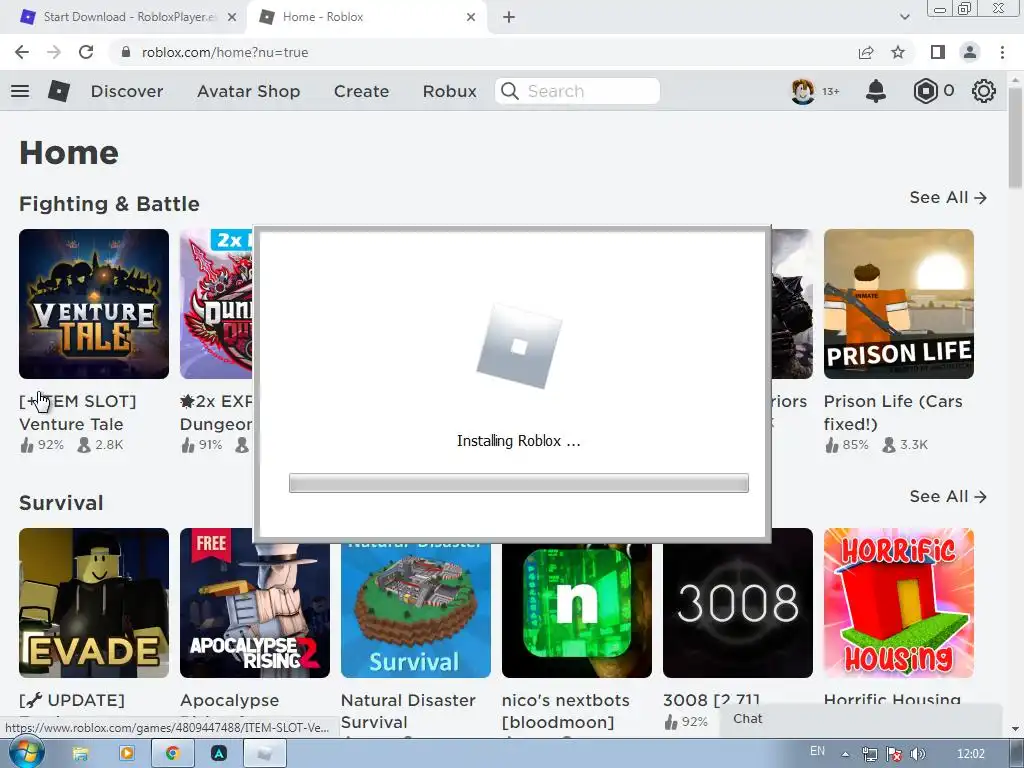This screenshot has height=768, width=1024.
Task: Show hidden tray icons
Action: (x=845, y=754)
